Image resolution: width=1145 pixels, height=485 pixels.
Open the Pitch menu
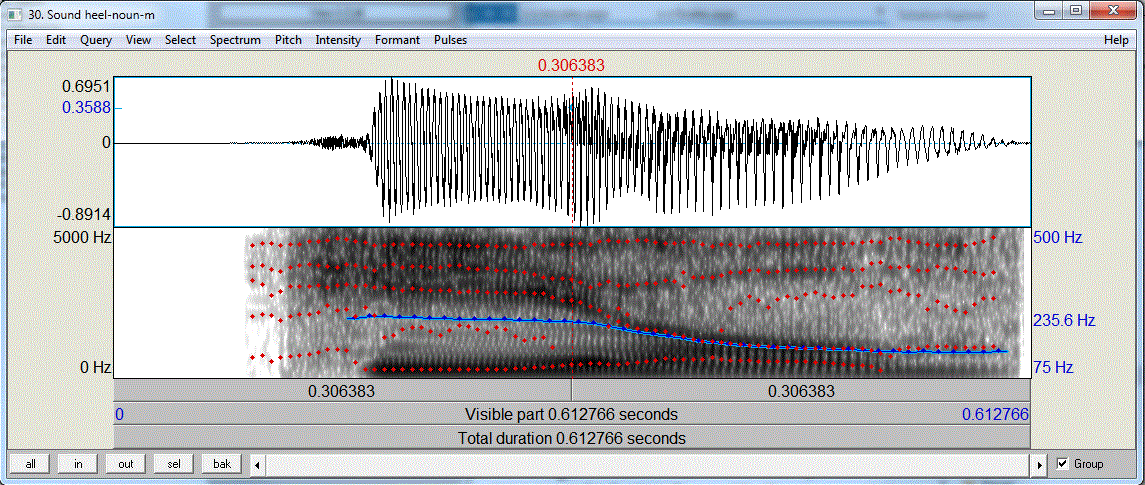tap(288, 40)
